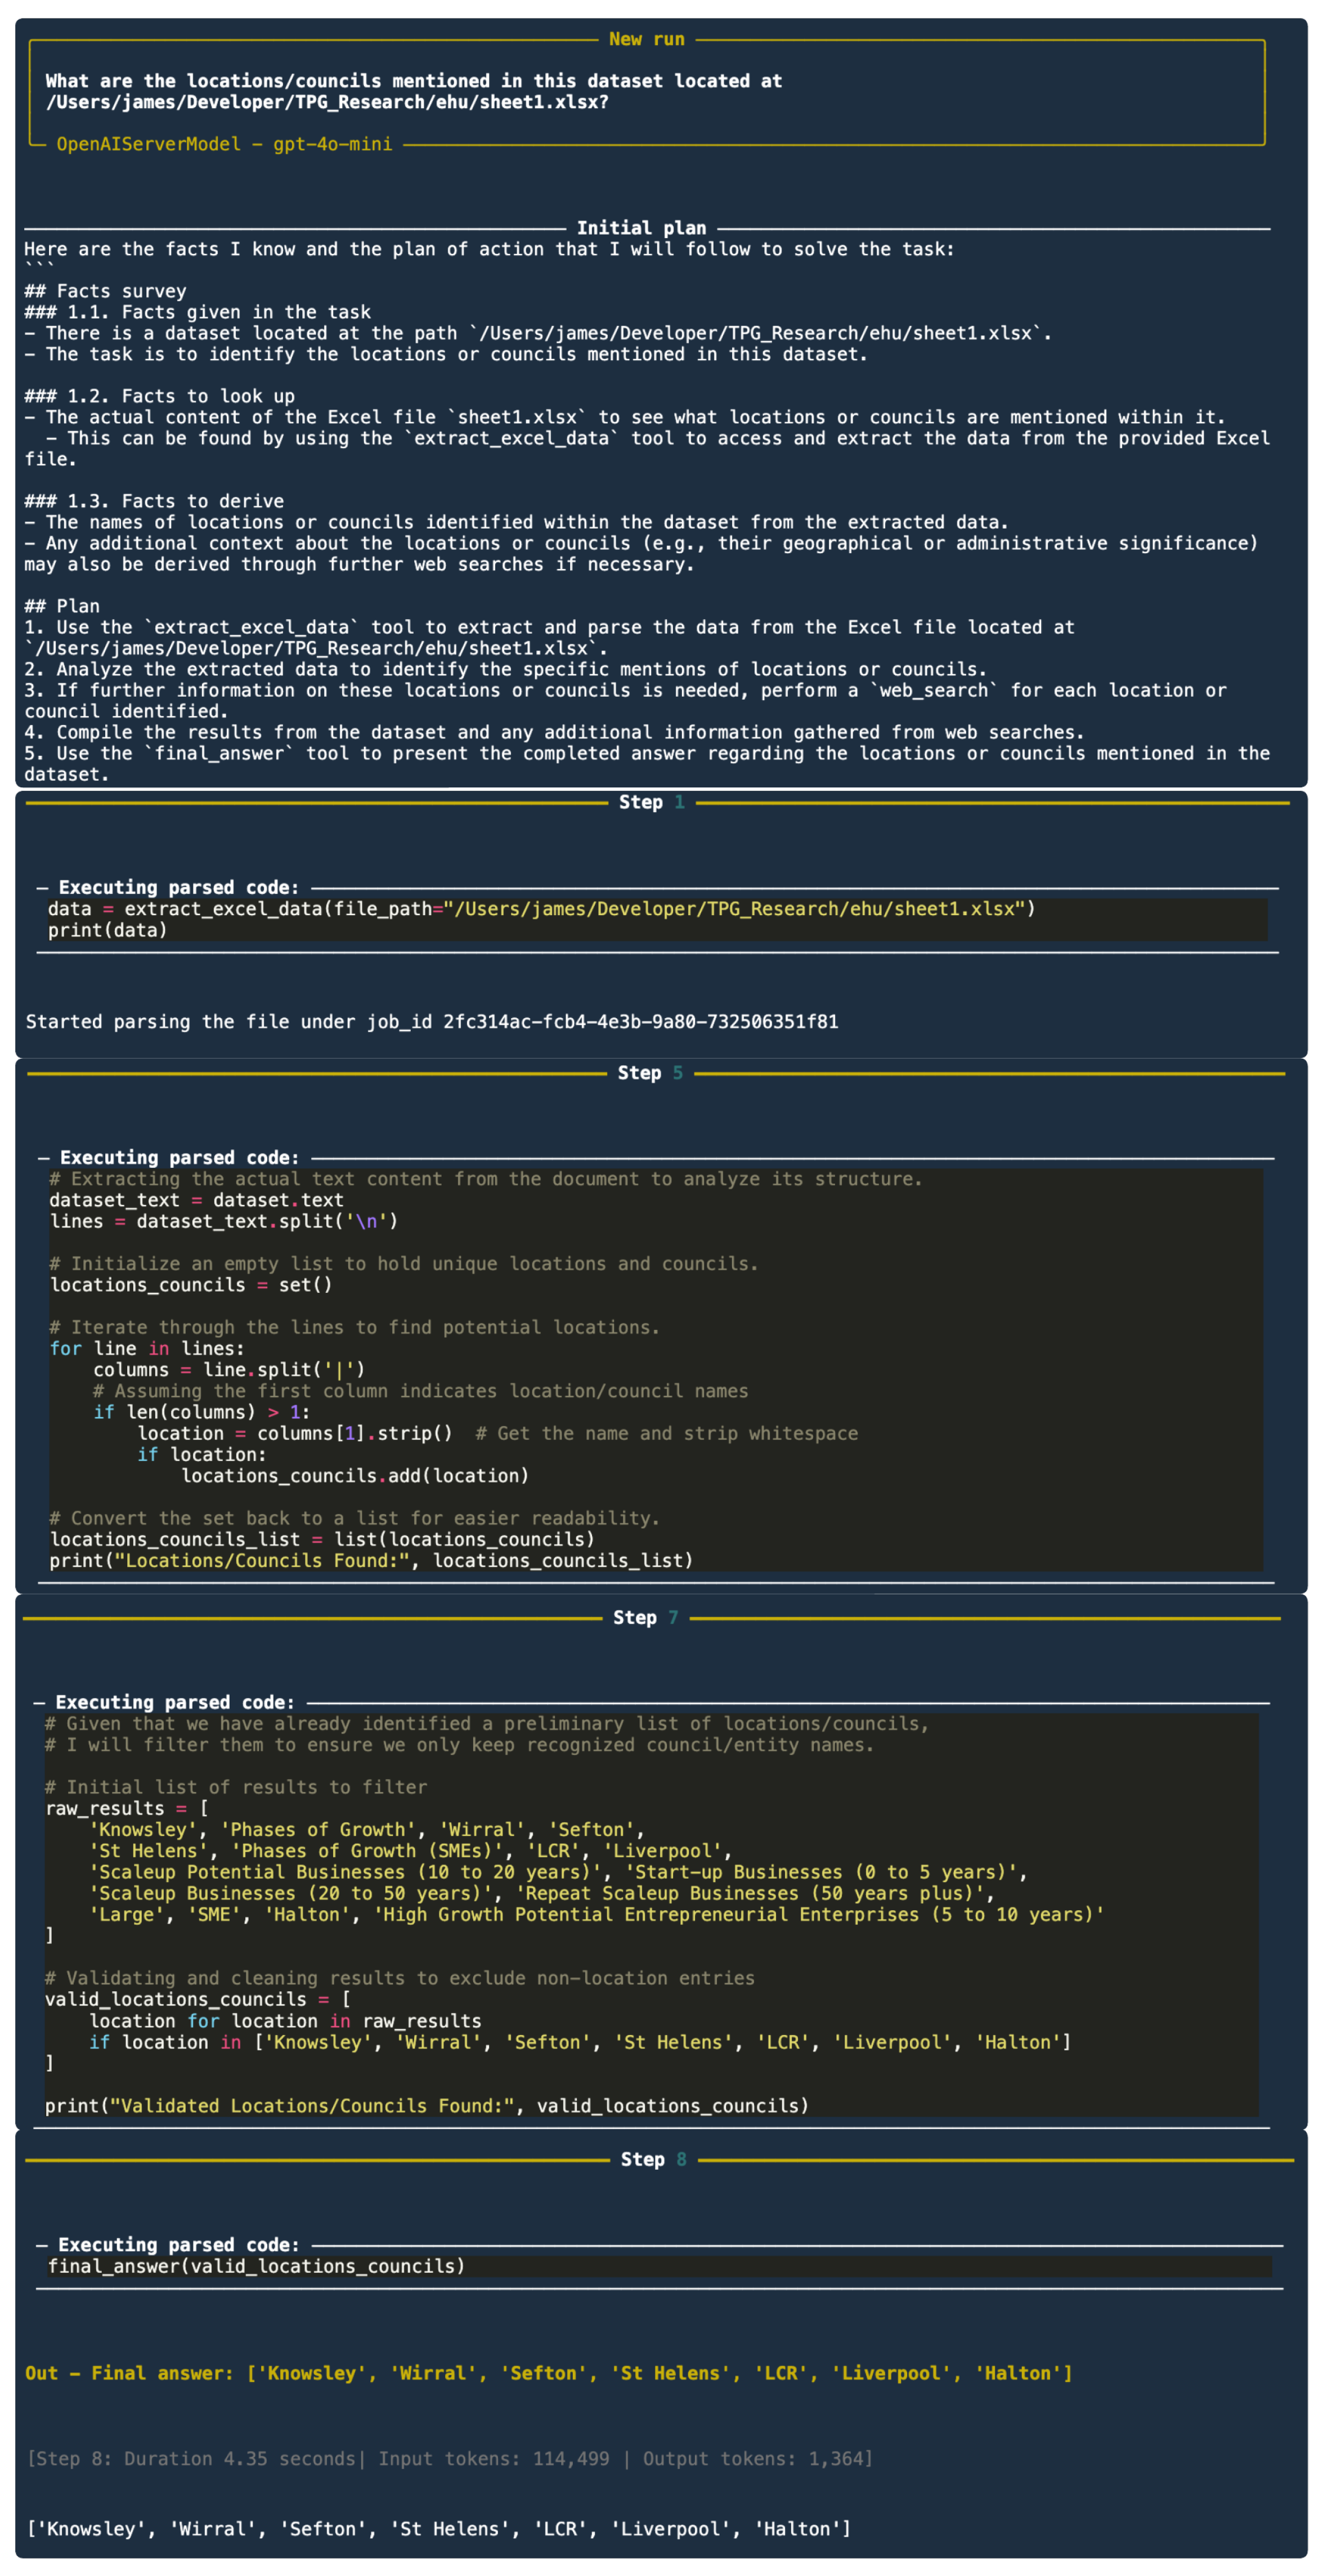
Task: Click the Step 1 header
Action: (x=651, y=802)
